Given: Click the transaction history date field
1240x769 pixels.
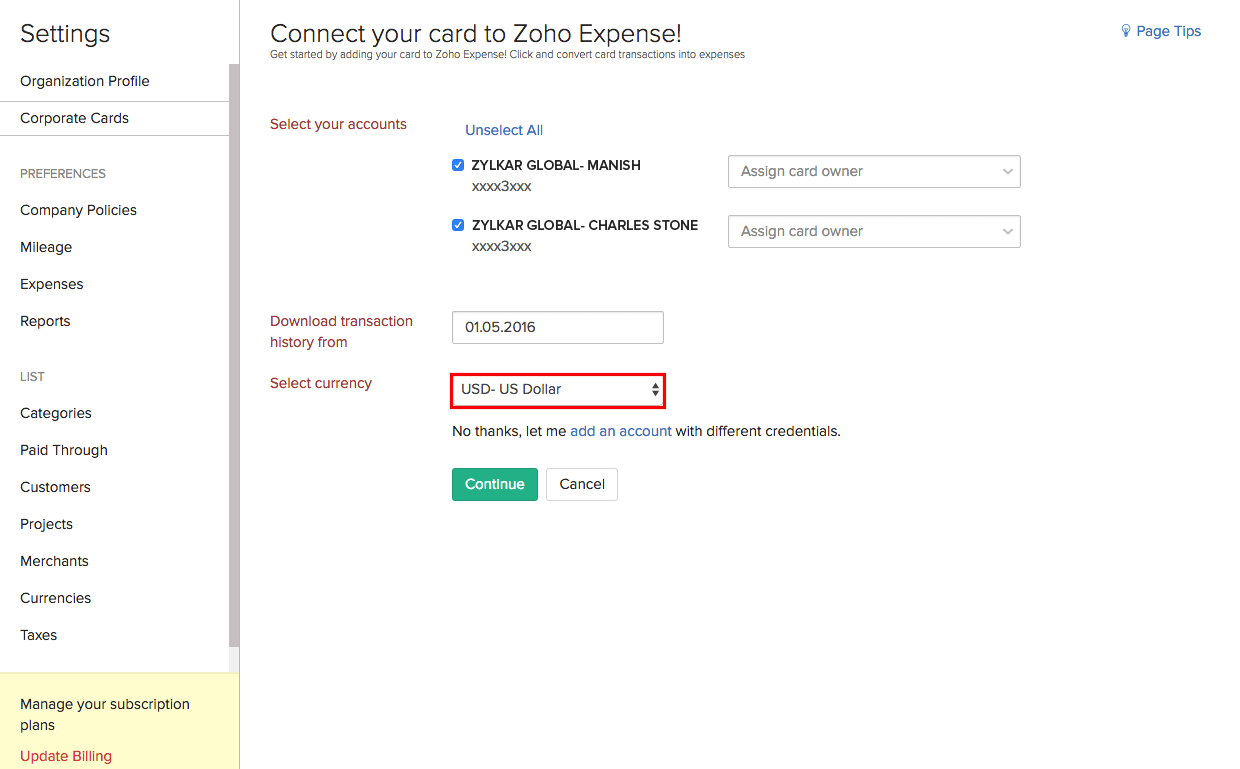Looking at the screenshot, I should (557, 327).
